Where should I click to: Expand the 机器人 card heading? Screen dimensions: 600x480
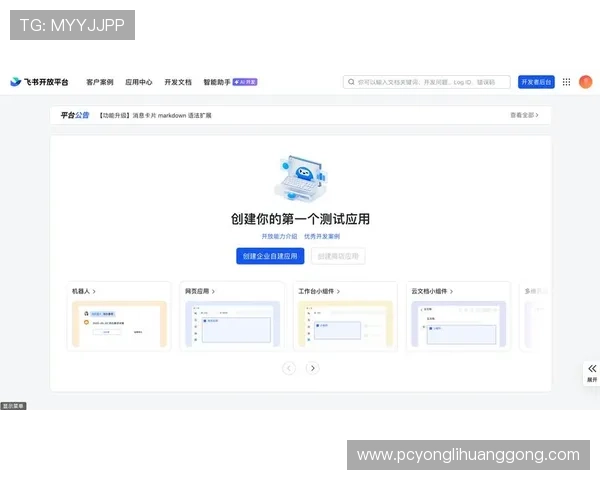[x=84, y=291]
